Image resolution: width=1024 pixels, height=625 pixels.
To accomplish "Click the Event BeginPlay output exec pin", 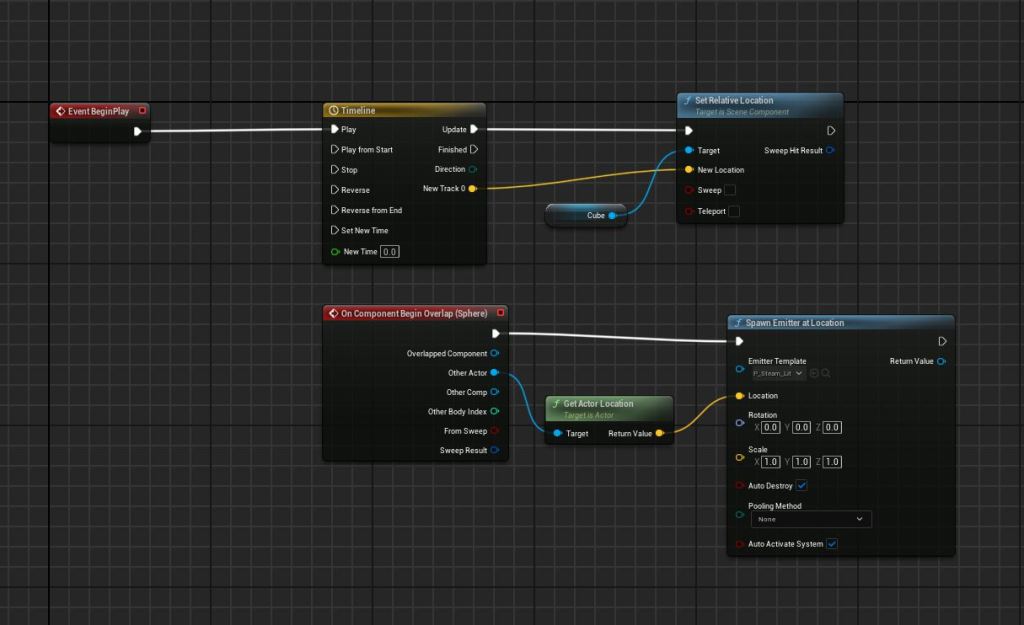I will (138, 131).
